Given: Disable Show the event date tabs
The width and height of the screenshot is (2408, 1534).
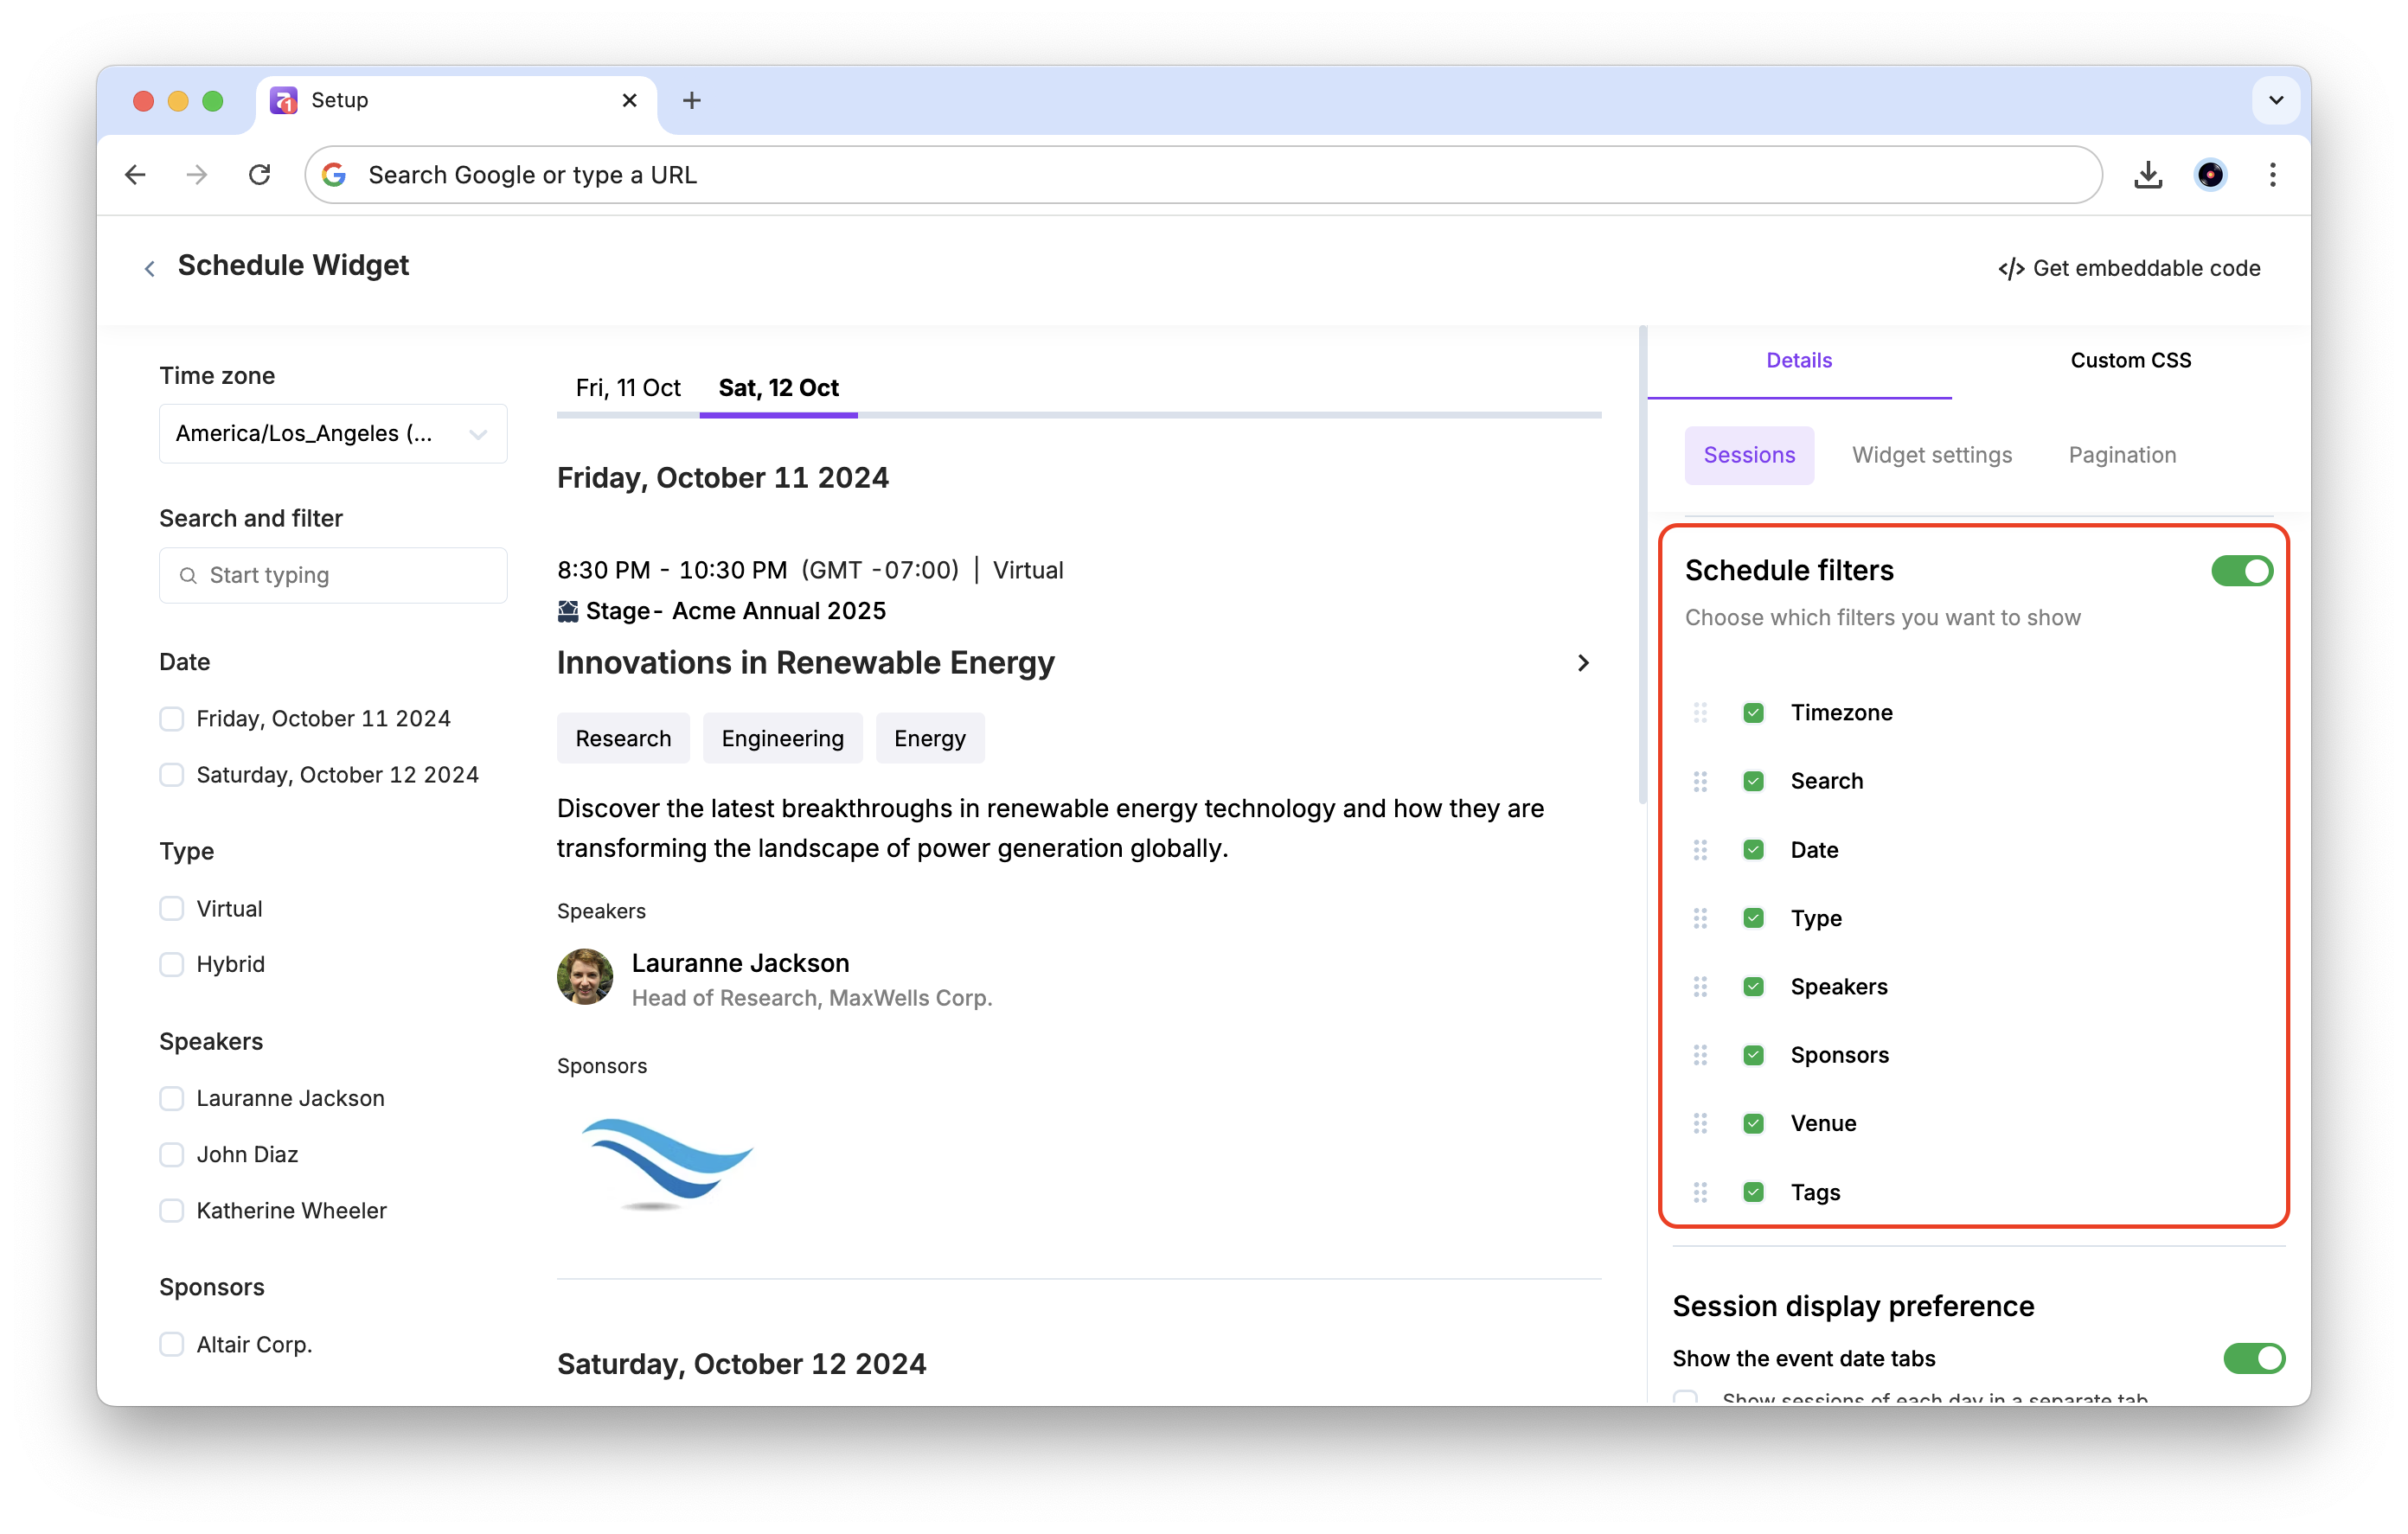Looking at the screenshot, I should pos(2253,1358).
